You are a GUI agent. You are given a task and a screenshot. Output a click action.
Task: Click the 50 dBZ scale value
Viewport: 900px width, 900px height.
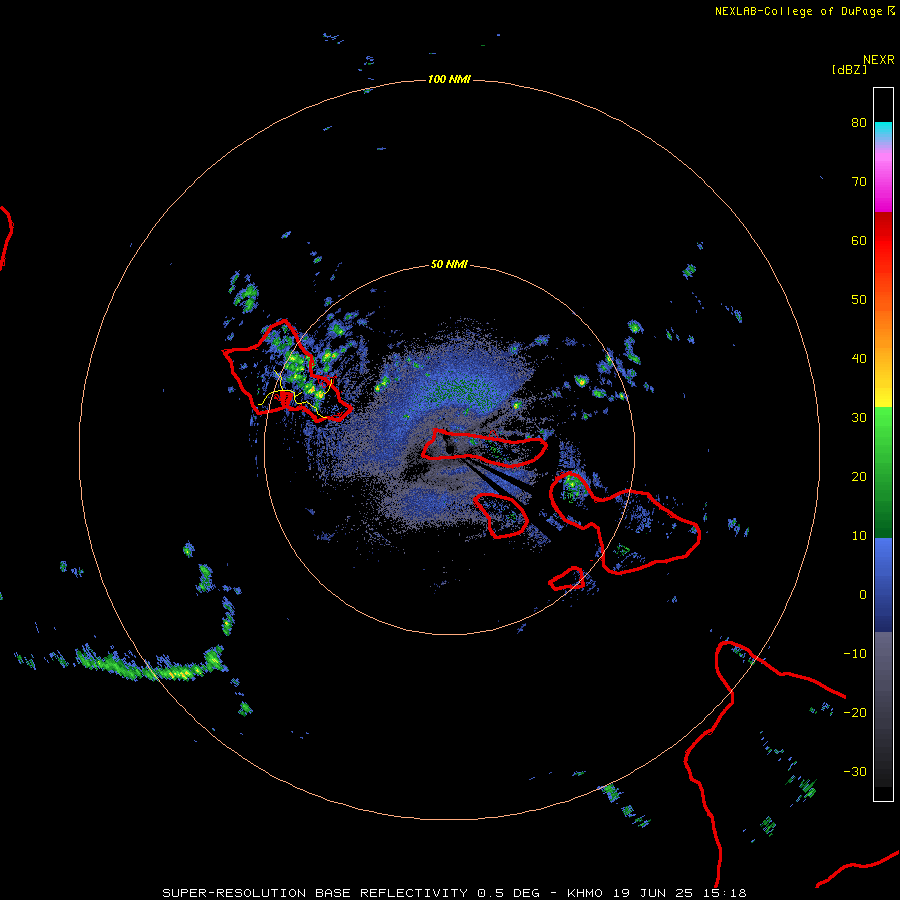[859, 300]
